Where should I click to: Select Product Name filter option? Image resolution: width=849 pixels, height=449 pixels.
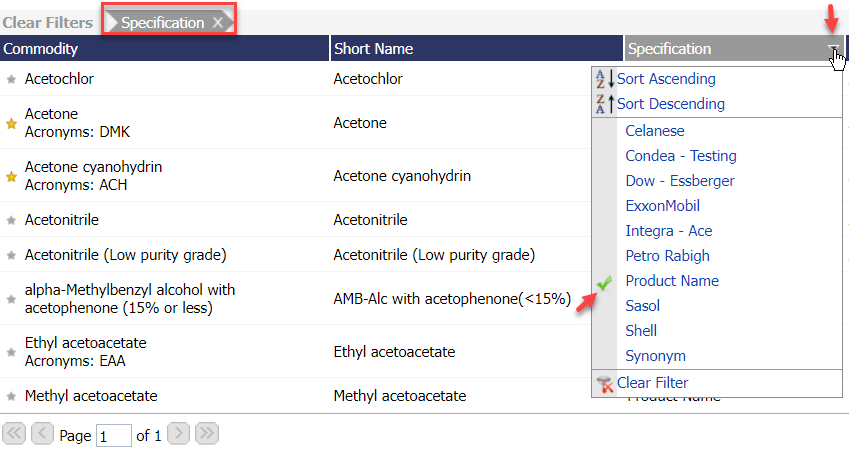(672, 281)
